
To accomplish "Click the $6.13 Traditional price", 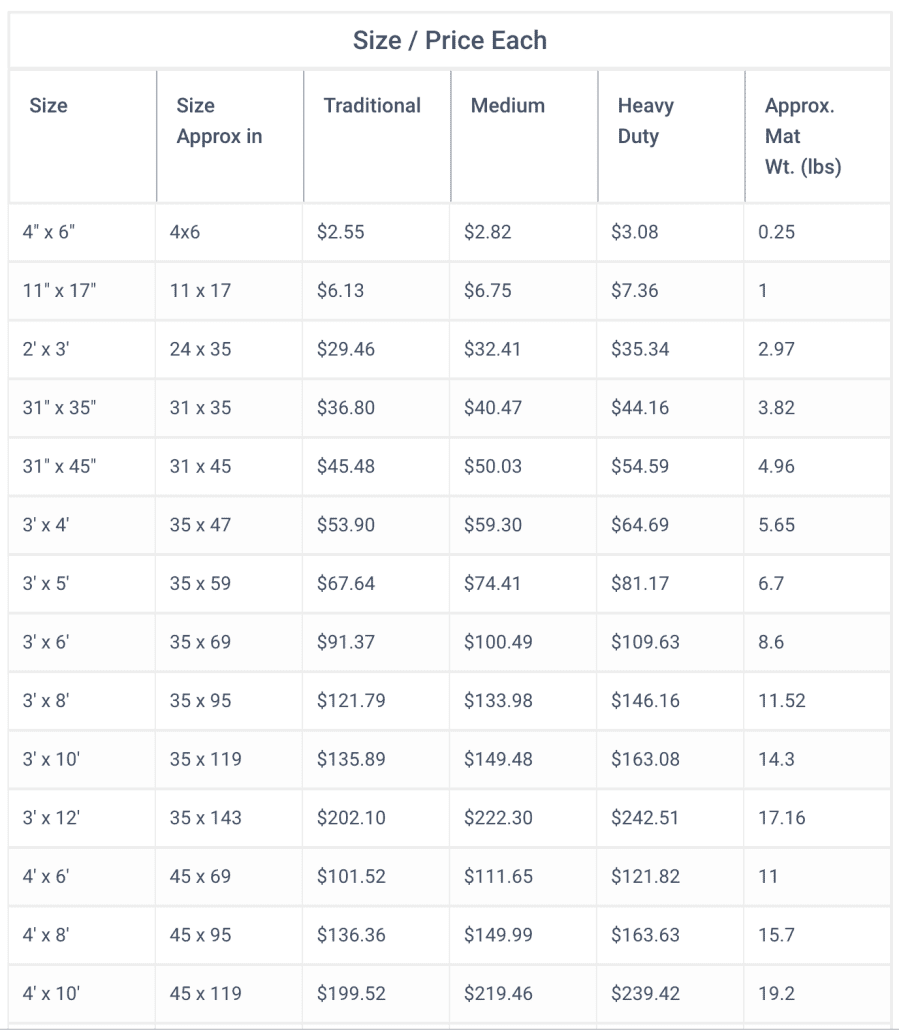I will click(x=340, y=290).
